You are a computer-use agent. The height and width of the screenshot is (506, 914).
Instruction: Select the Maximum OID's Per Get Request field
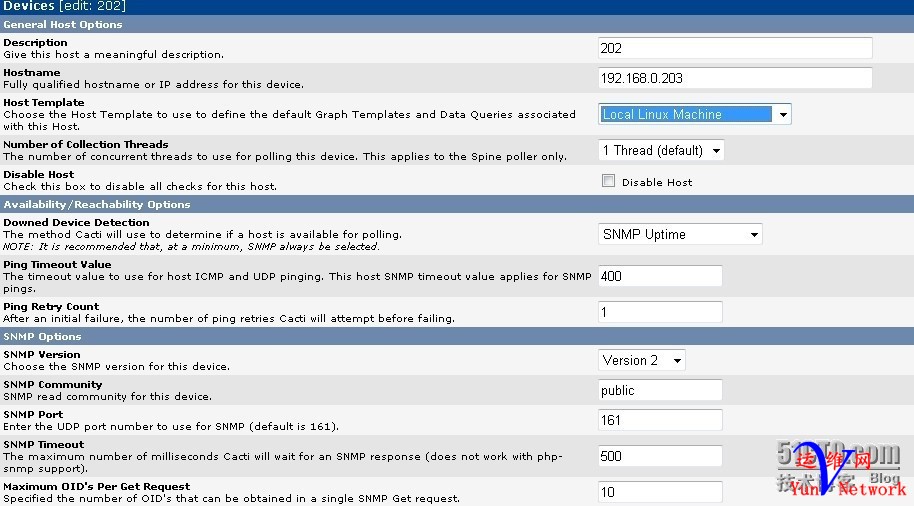pos(660,492)
